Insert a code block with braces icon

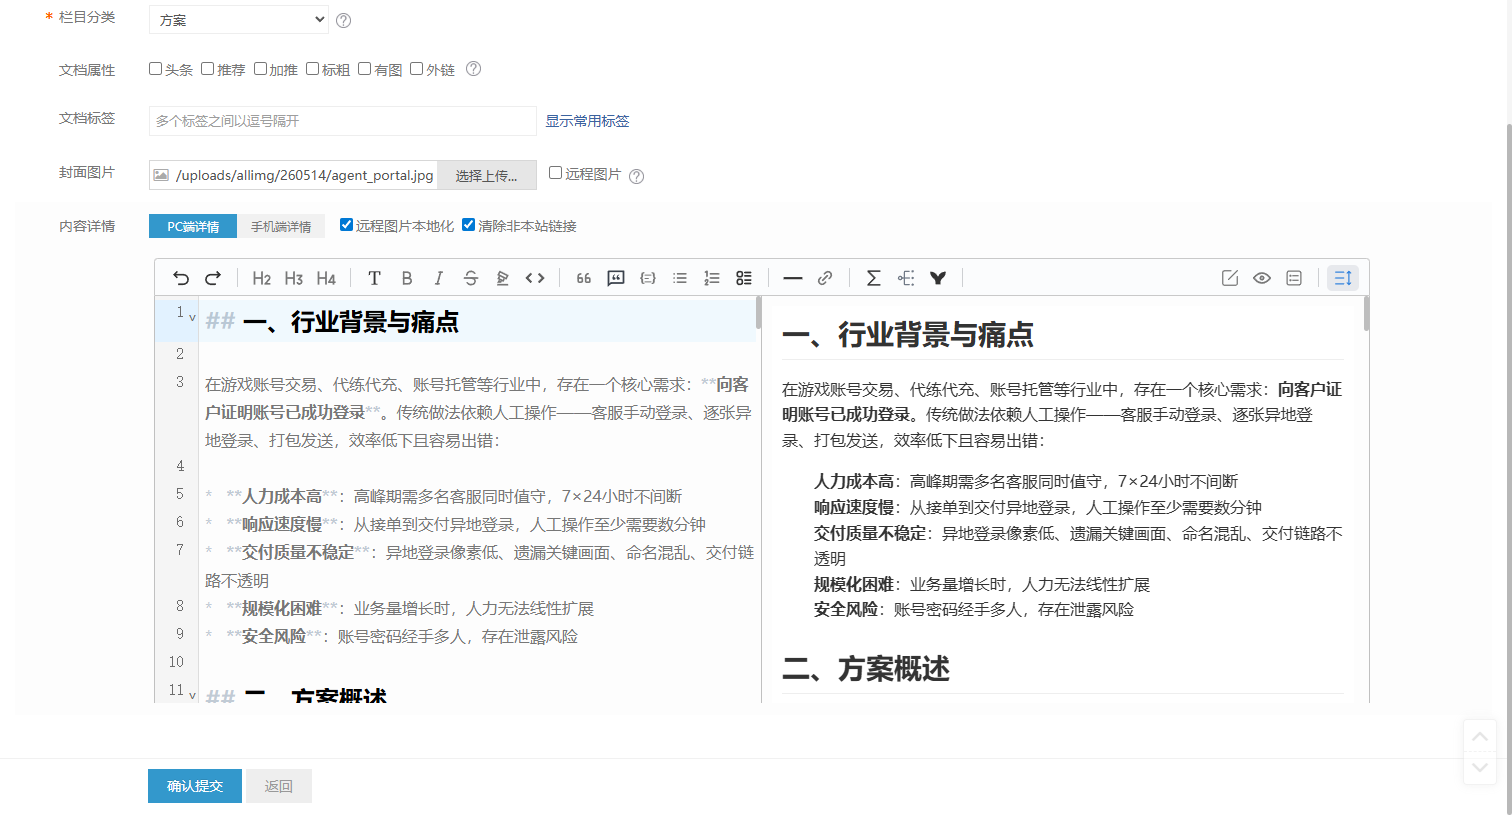point(648,278)
